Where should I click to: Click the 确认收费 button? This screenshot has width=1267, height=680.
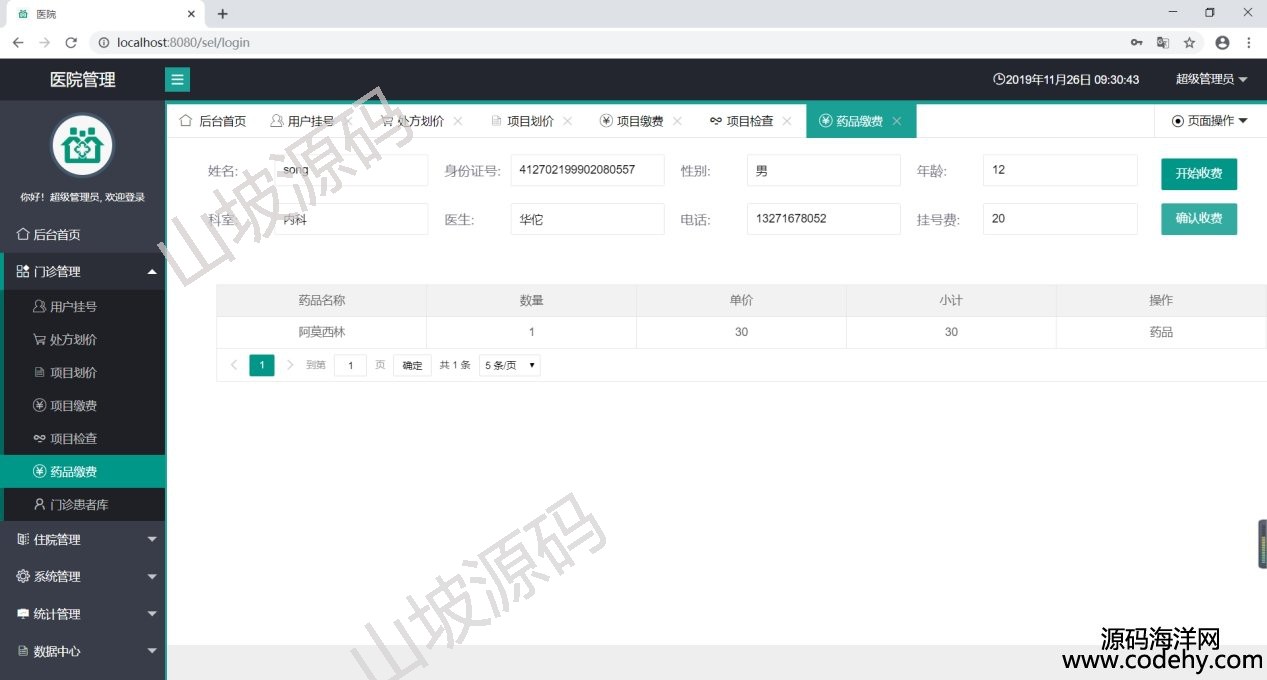[x=1199, y=218]
